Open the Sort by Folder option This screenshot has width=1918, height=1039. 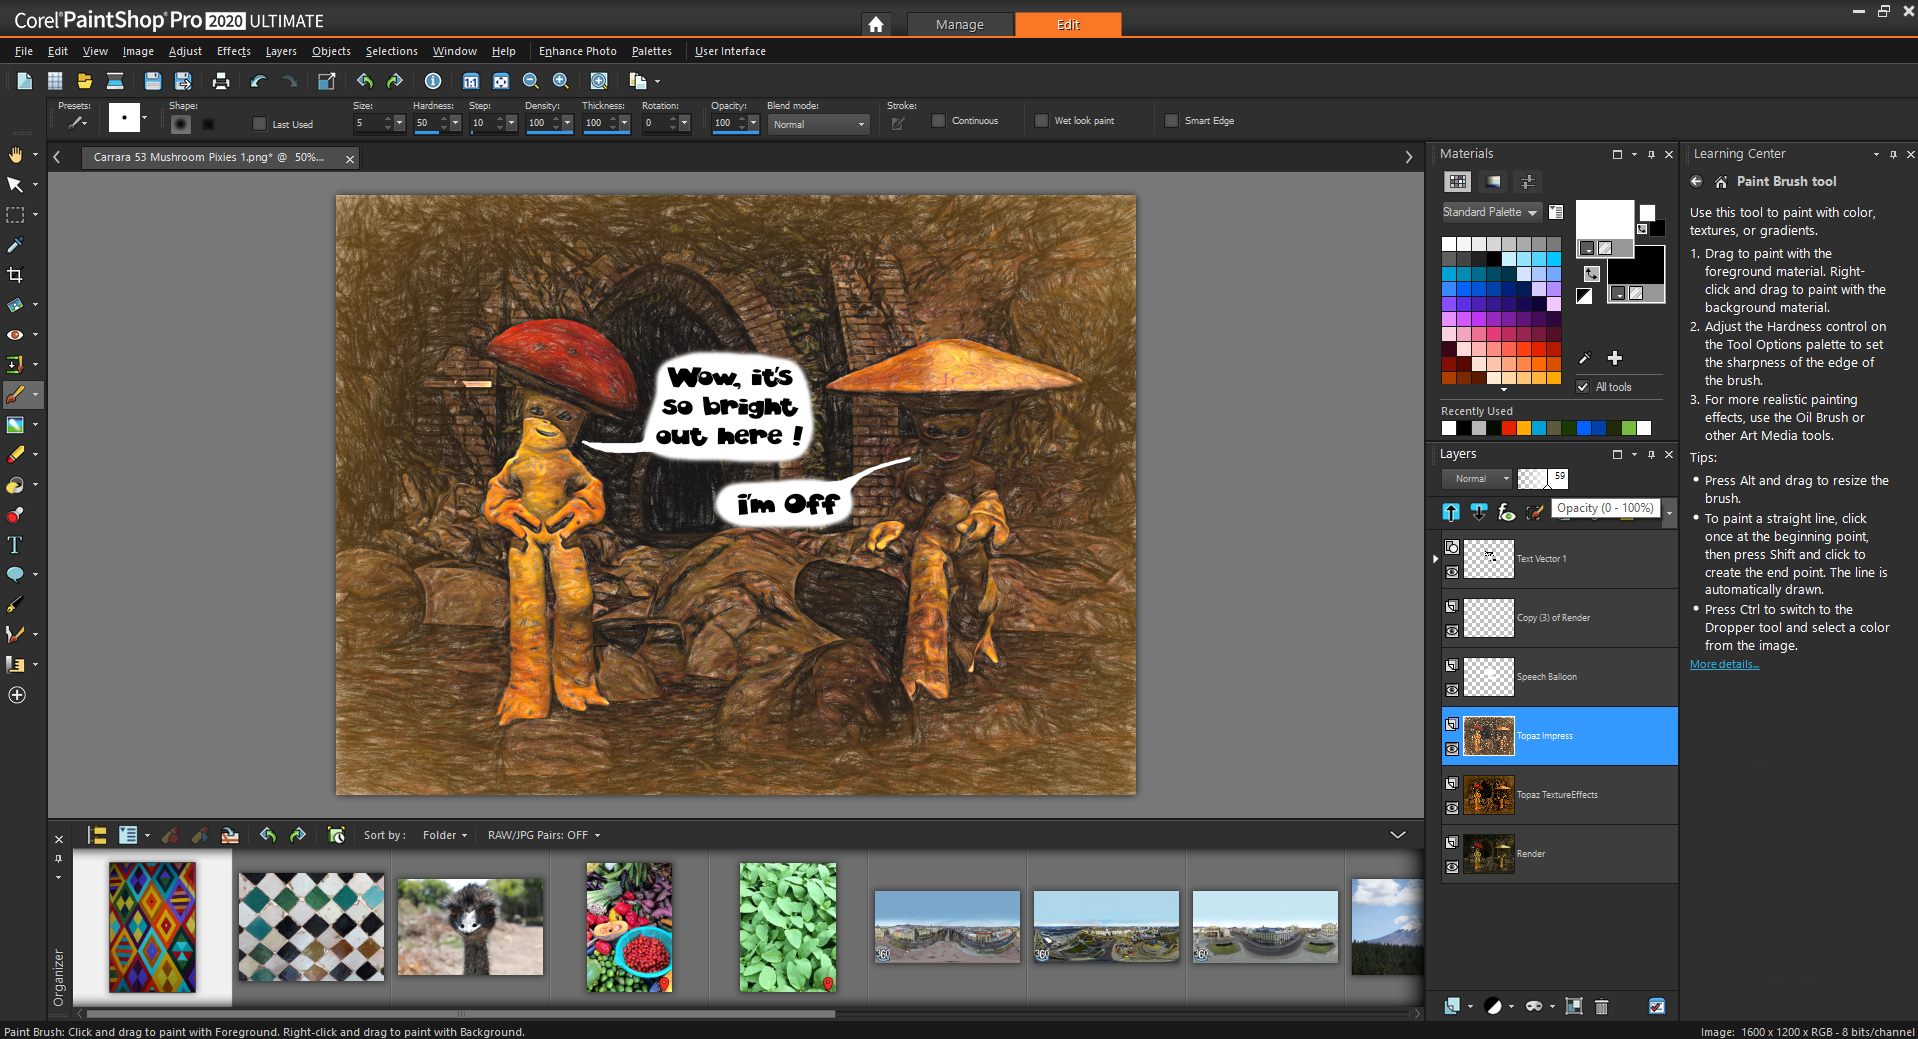click(444, 835)
